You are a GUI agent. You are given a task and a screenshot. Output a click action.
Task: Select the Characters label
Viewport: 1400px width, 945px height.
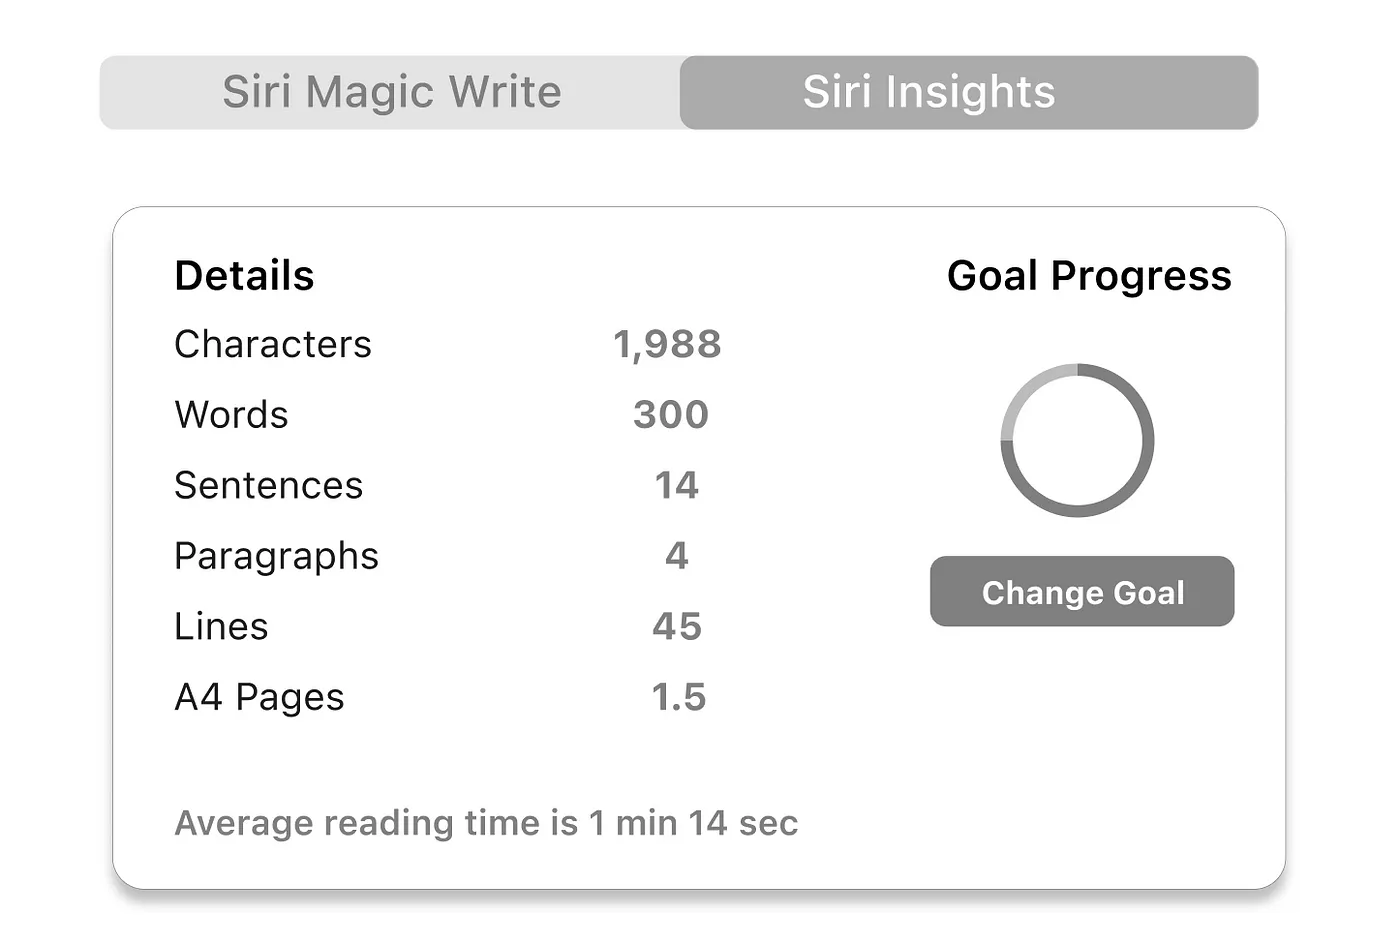coord(272,344)
